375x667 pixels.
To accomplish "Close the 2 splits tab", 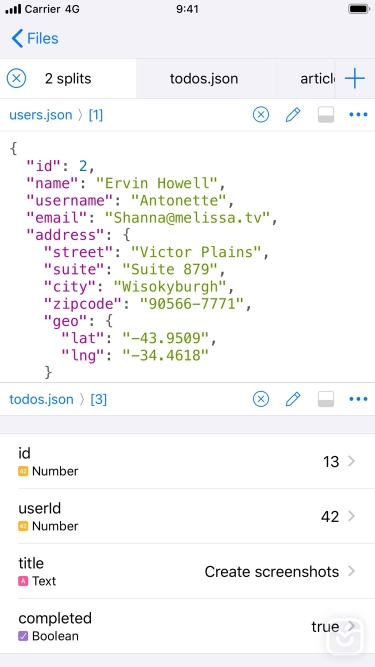I will [17, 79].
